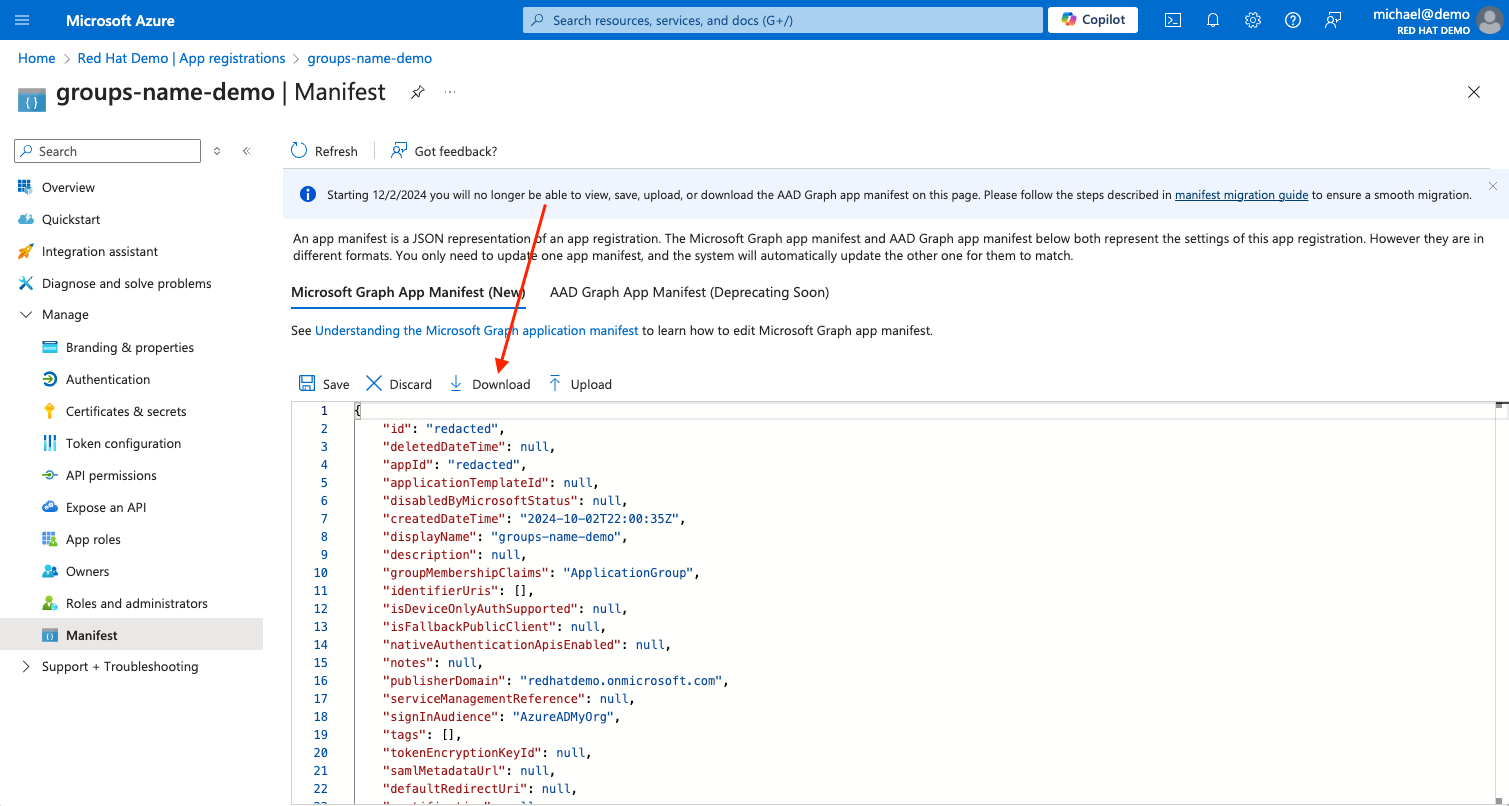This screenshot has width=1509, height=806.
Task: Open portal Settings gear
Action: [1252, 19]
